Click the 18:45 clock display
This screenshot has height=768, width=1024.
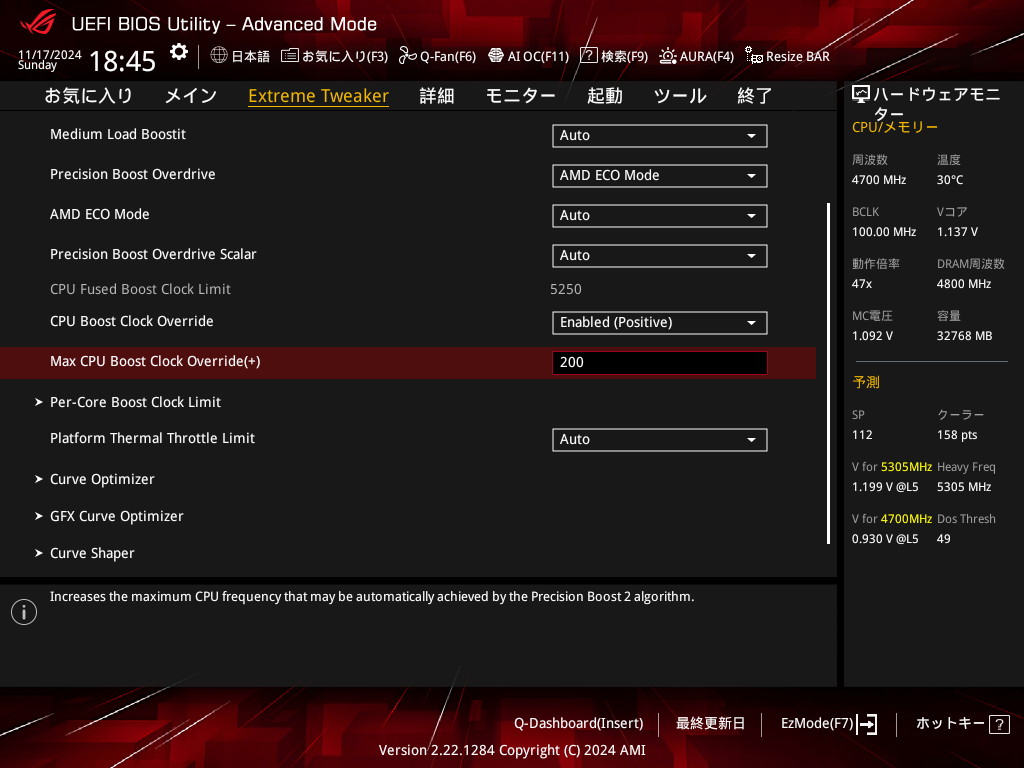122,61
